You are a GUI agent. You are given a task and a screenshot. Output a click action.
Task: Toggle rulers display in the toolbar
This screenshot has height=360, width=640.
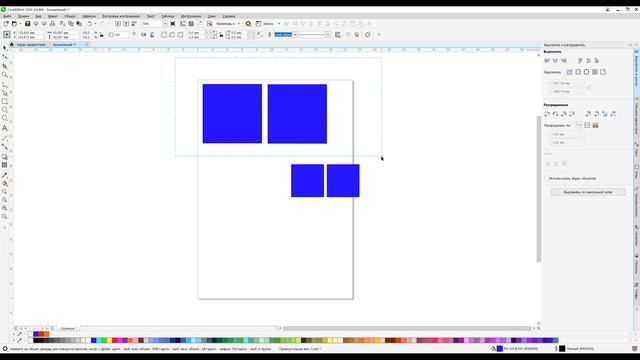(183, 24)
